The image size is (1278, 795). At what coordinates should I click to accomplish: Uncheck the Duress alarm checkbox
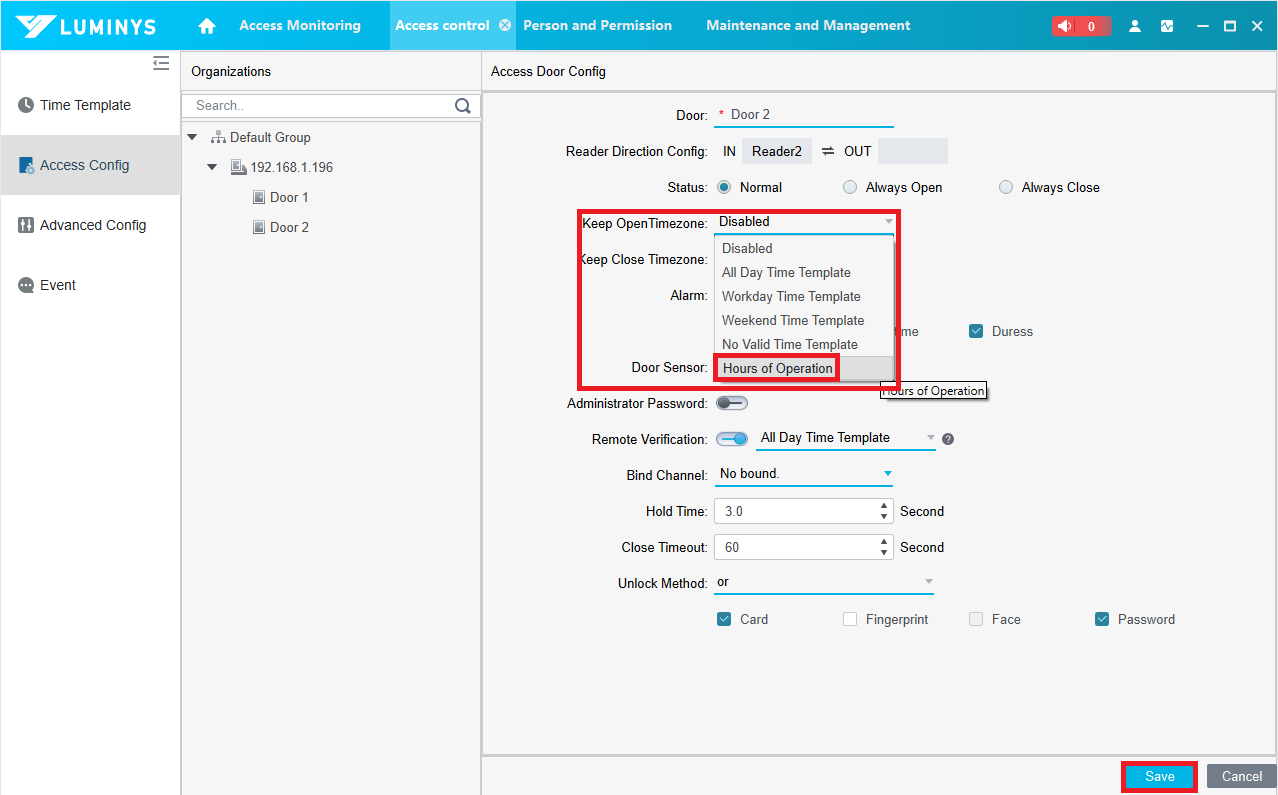(976, 331)
